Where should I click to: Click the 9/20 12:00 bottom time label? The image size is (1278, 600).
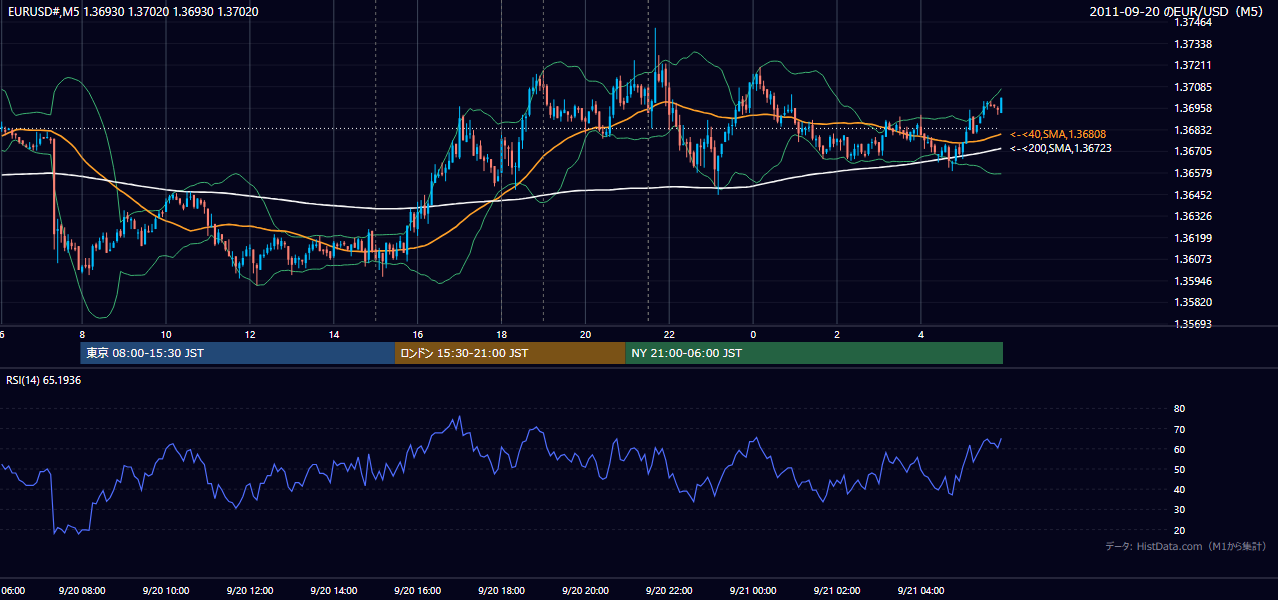click(250, 591)
